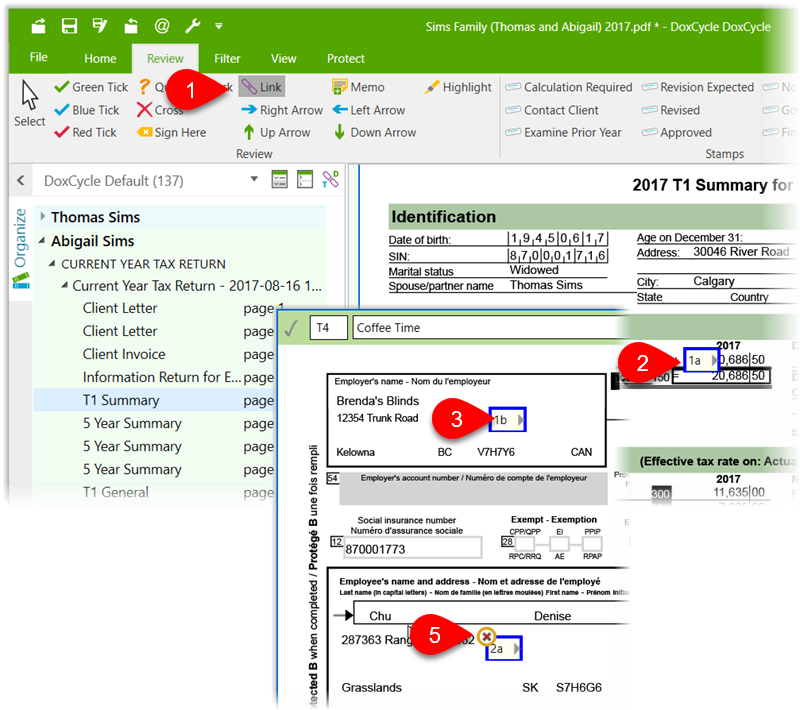The height and width of the screenshot is (710, 800).
Task: Apply the Examine Prior Year stamp
Action: point(563,133)
